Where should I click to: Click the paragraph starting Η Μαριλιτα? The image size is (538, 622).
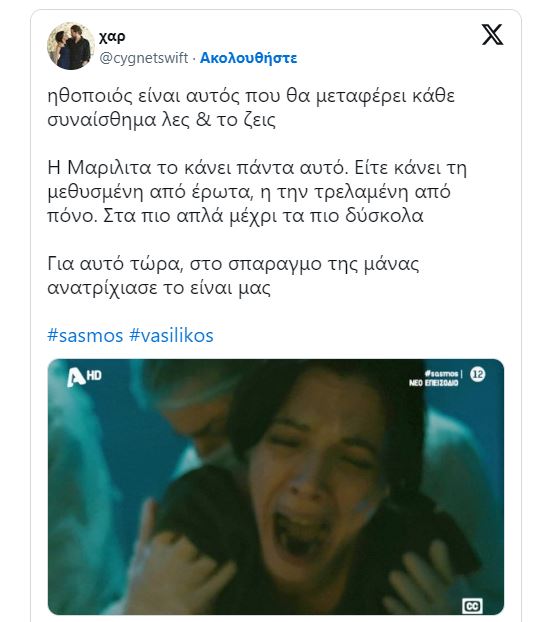[x=257, y=192]
